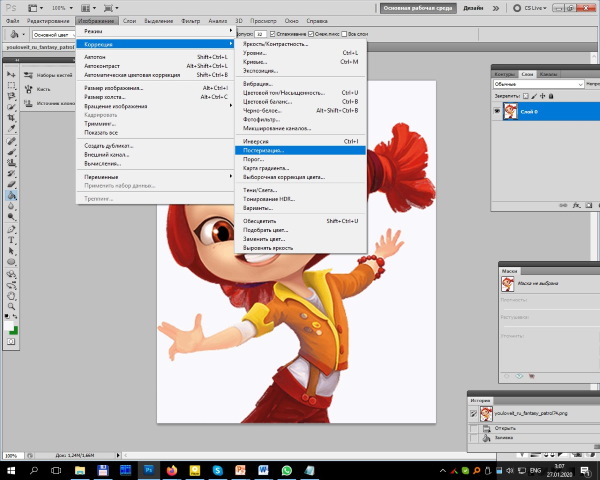Select the Crop tool
The image size is (600, 480).
click(11, 118)
